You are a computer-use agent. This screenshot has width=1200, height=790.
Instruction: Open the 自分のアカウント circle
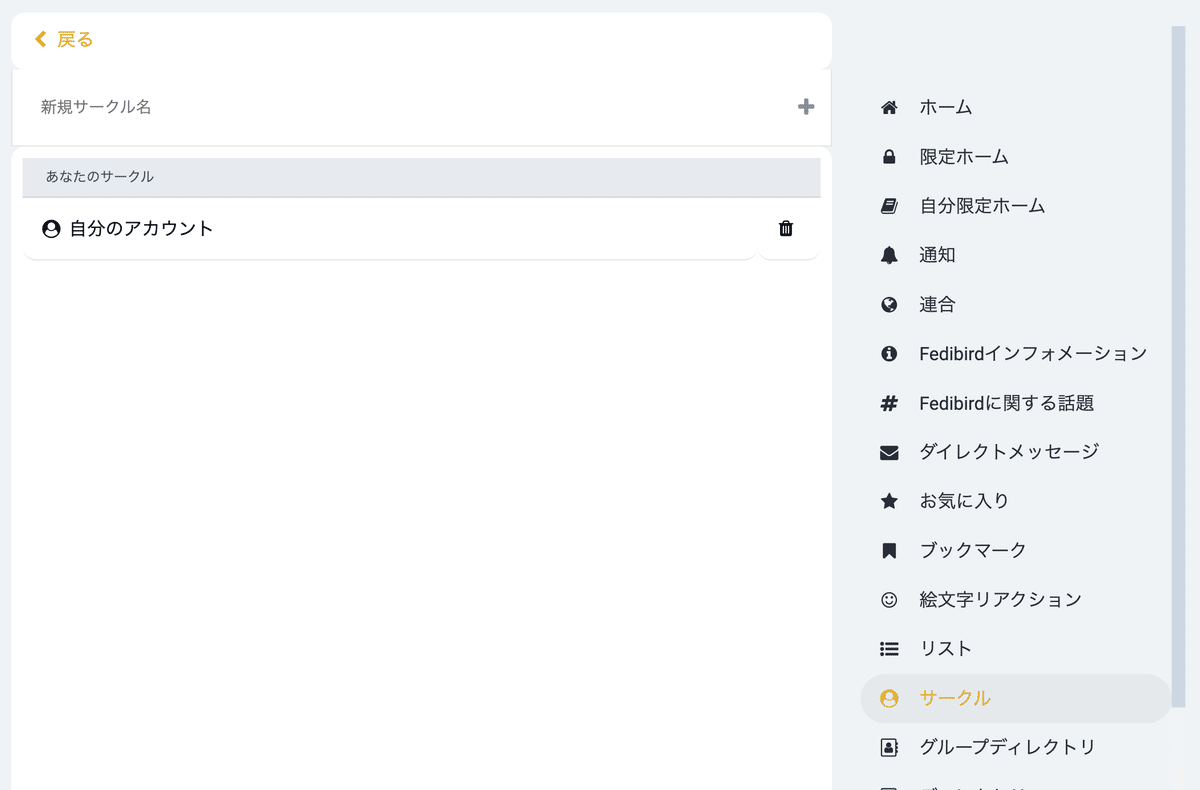coord(140,229)
